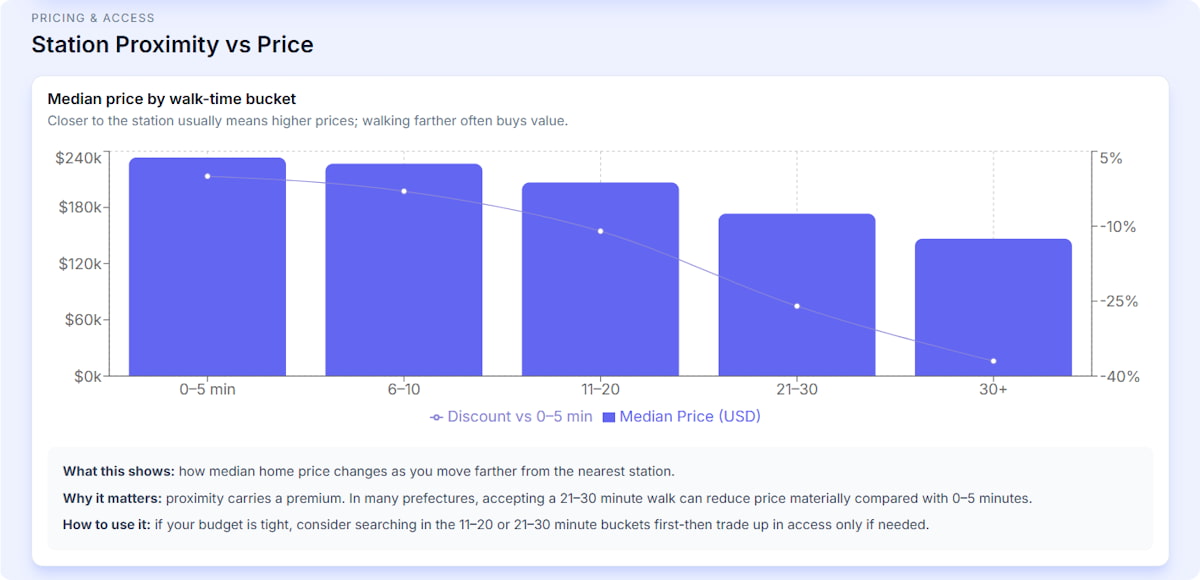
Task: Click the Median Price legend square swatch
Action: [x=609, y=417]
